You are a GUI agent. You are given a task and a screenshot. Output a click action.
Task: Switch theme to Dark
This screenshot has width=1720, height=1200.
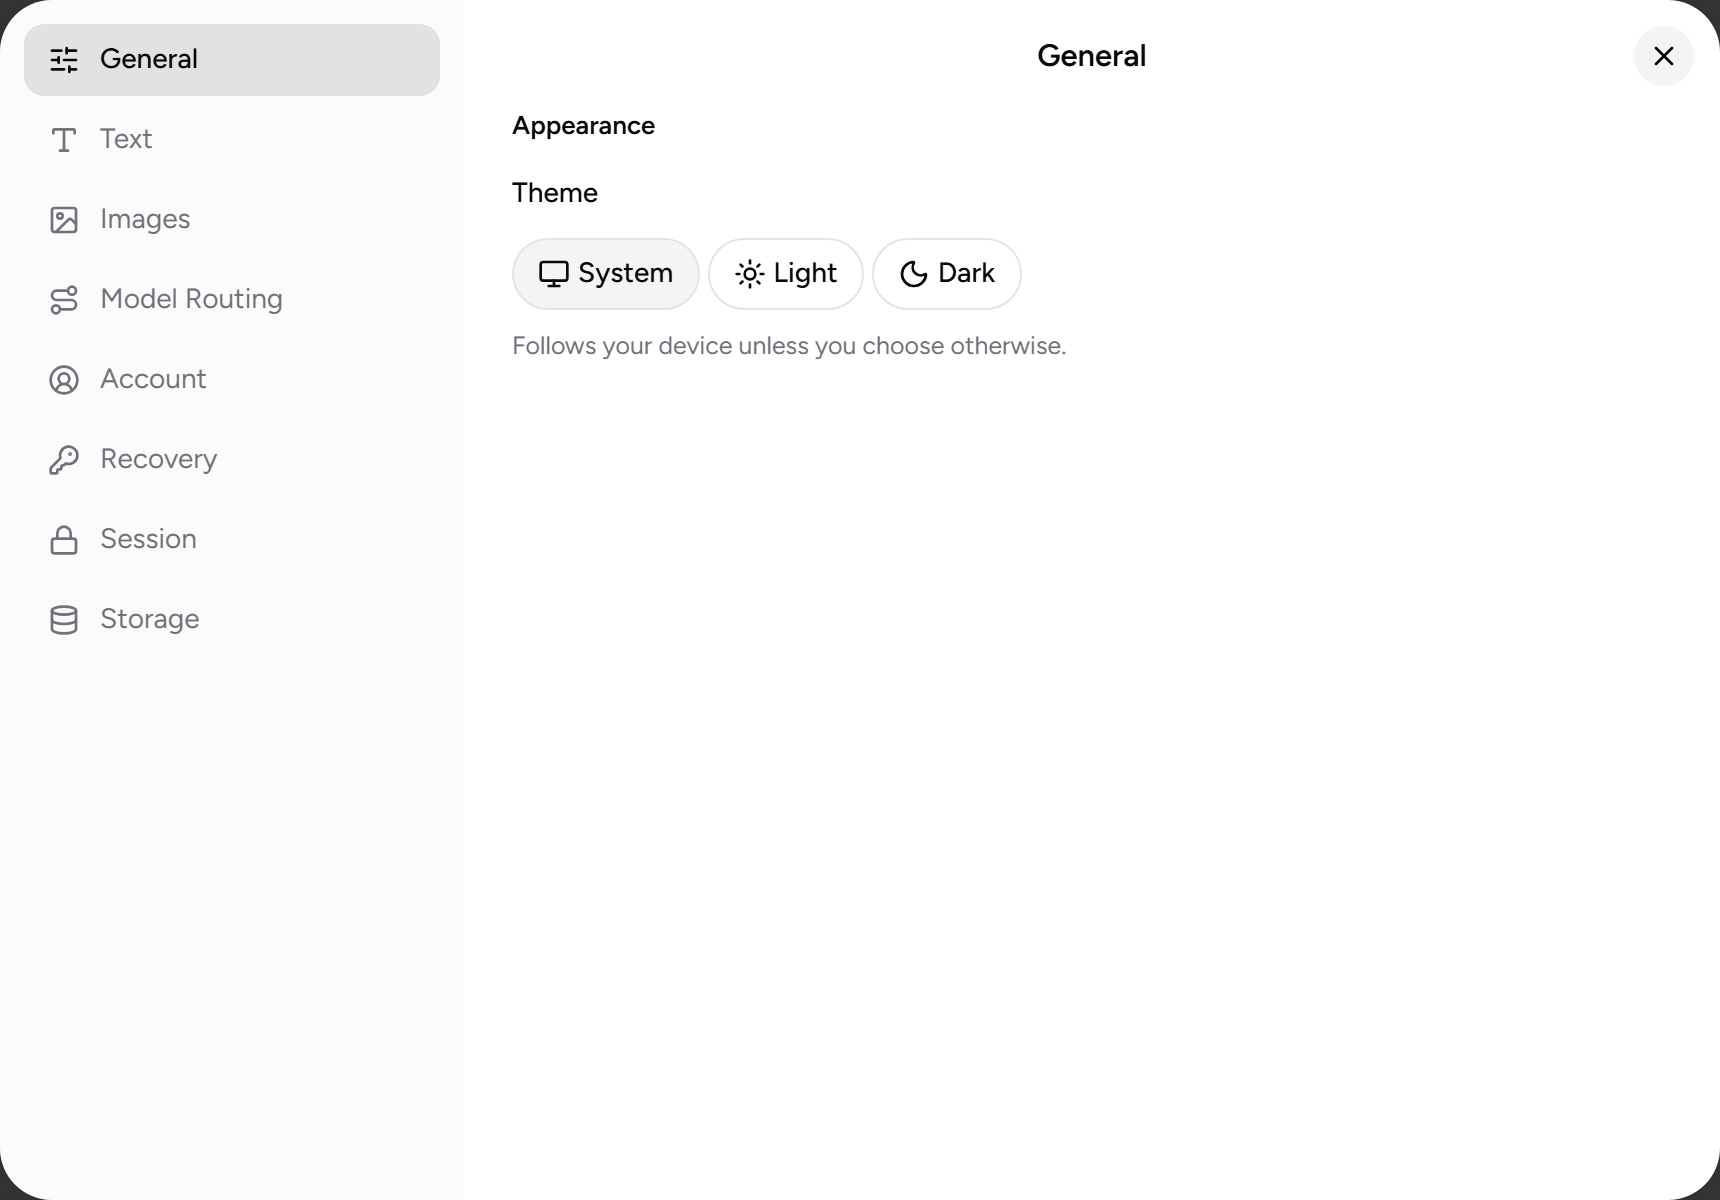[x=946, y=274]
